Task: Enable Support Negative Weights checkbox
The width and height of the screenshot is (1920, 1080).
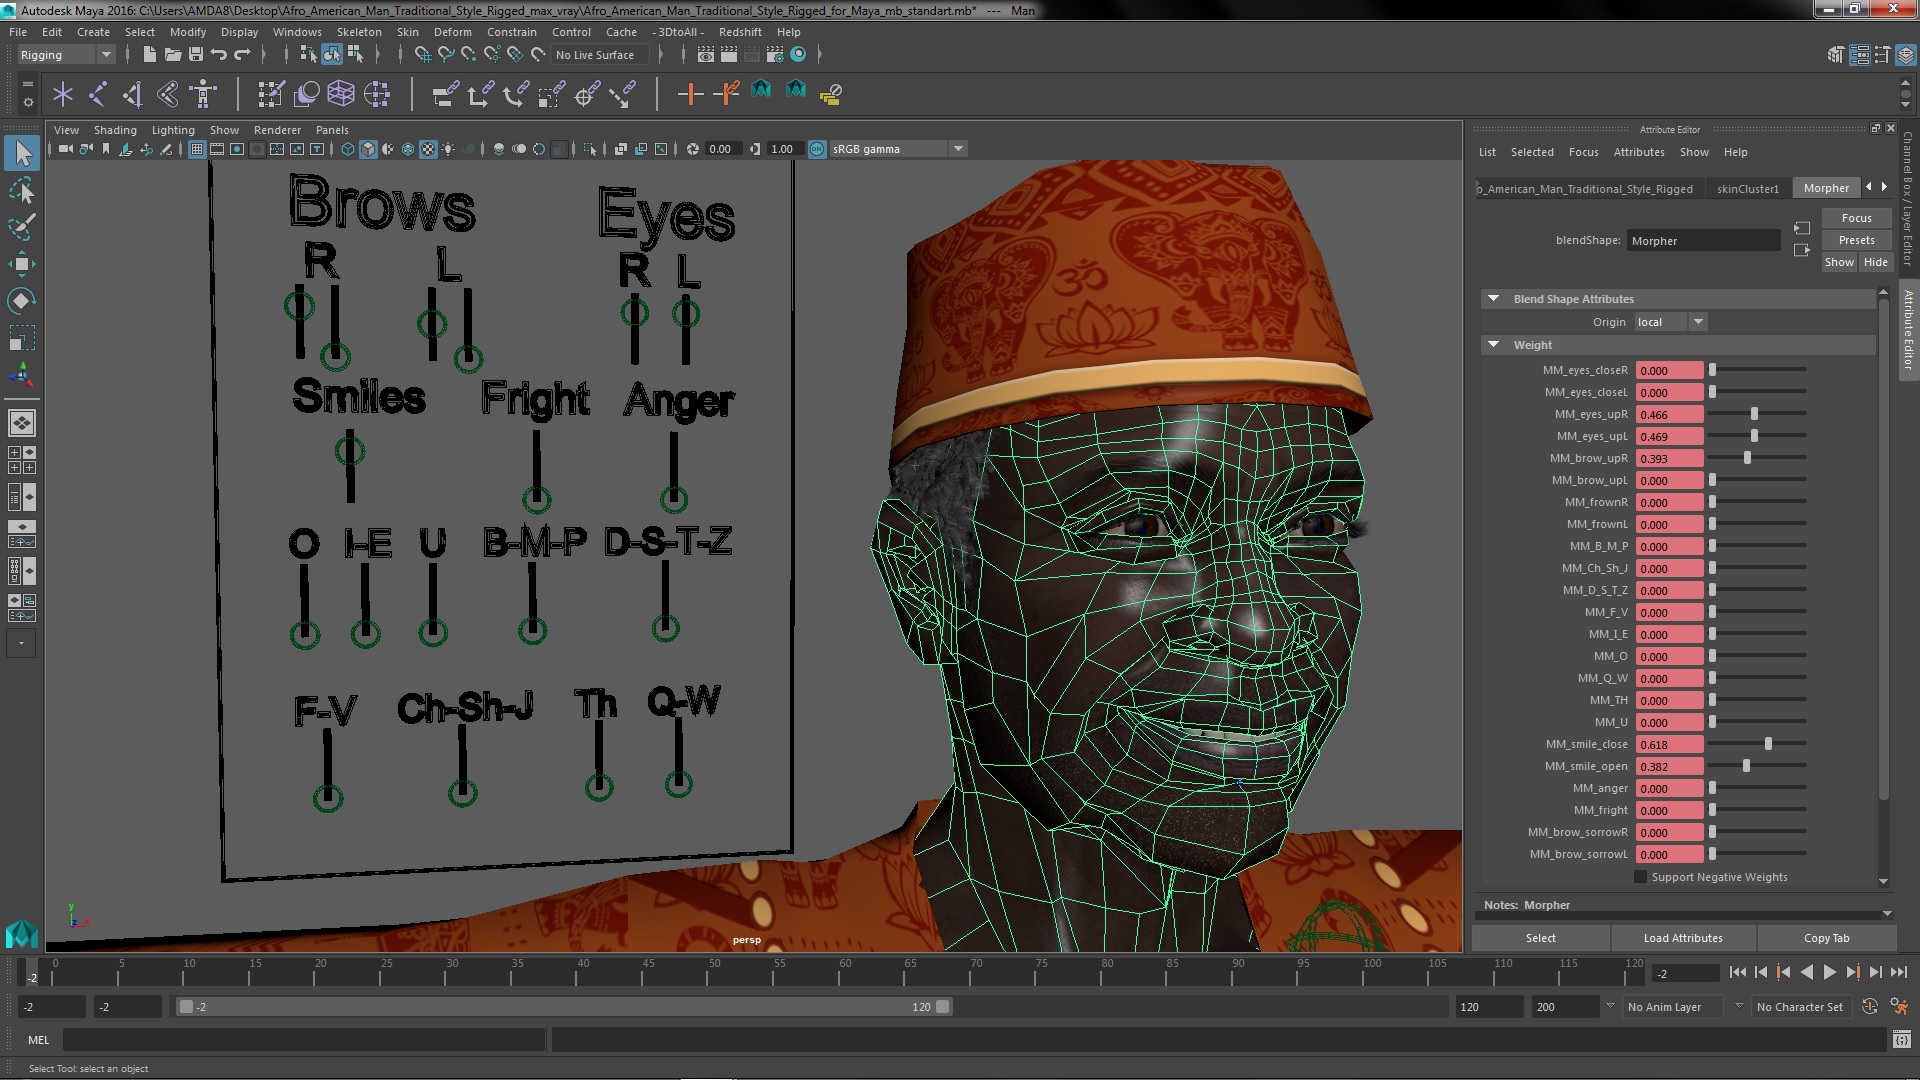Action: point(1640,877)
